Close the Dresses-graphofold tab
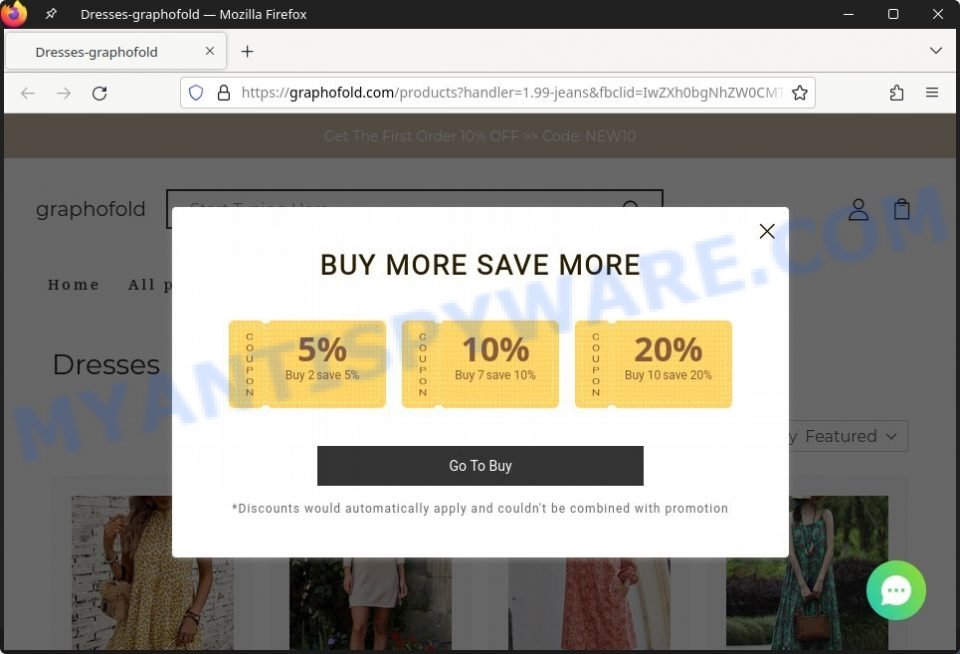 click(209, 51)
